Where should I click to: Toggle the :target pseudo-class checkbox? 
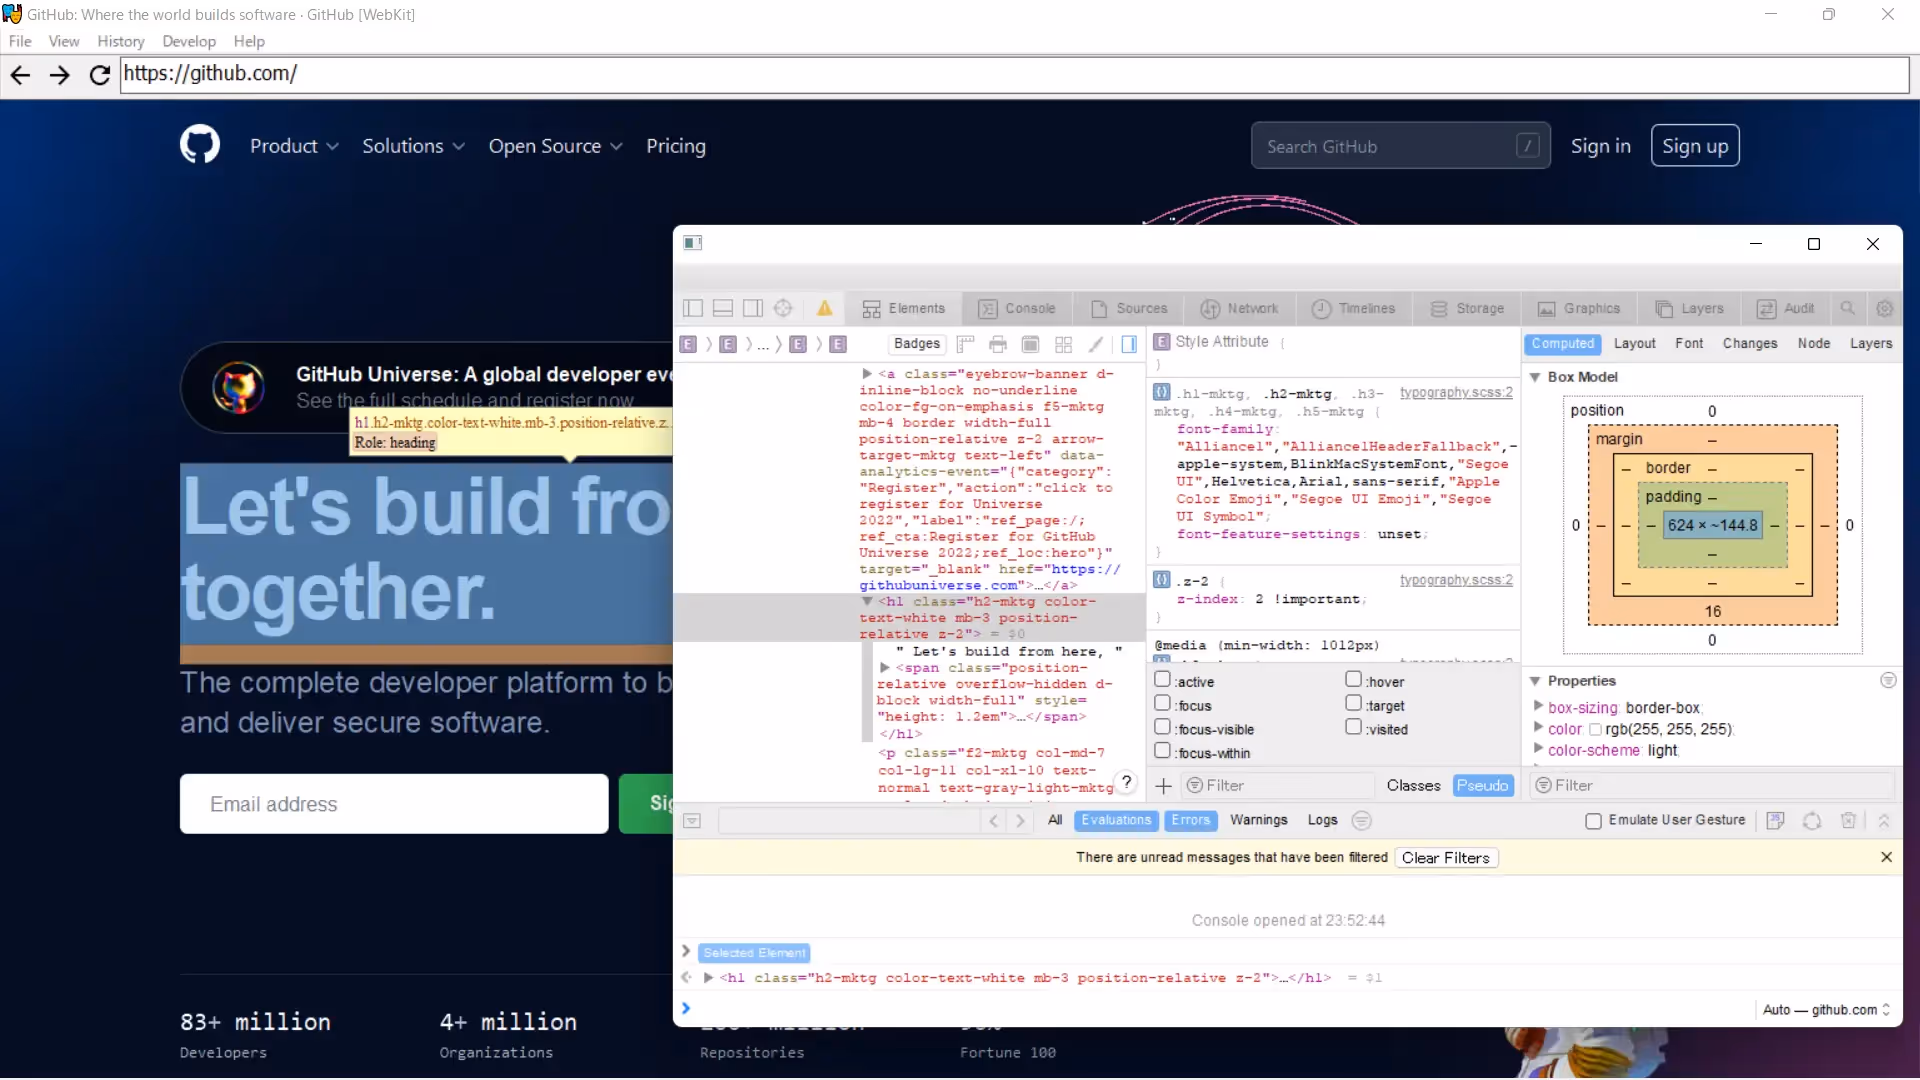coord(1353,703)
